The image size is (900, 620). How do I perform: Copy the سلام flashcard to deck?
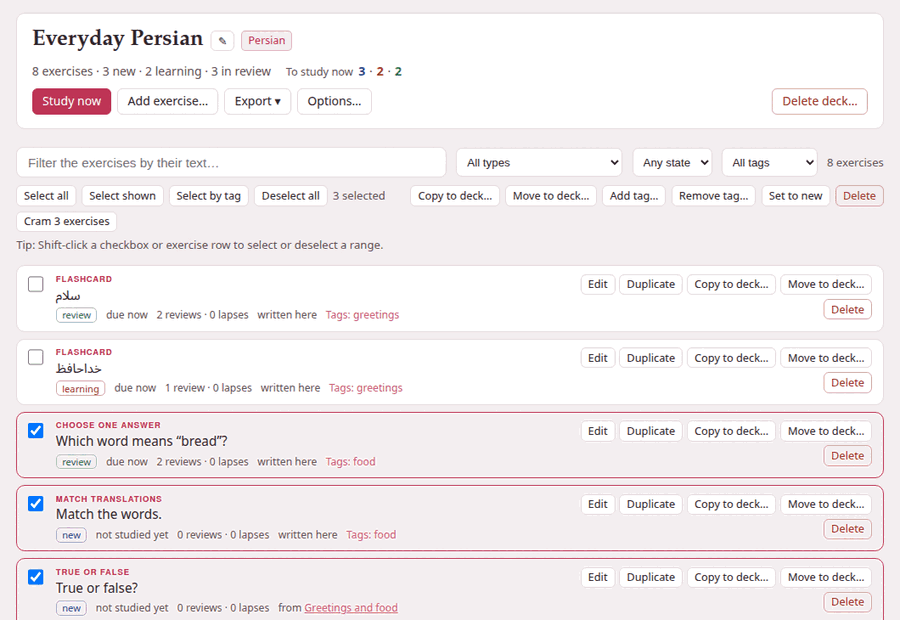pyautogui.click(x=731, y=284)
